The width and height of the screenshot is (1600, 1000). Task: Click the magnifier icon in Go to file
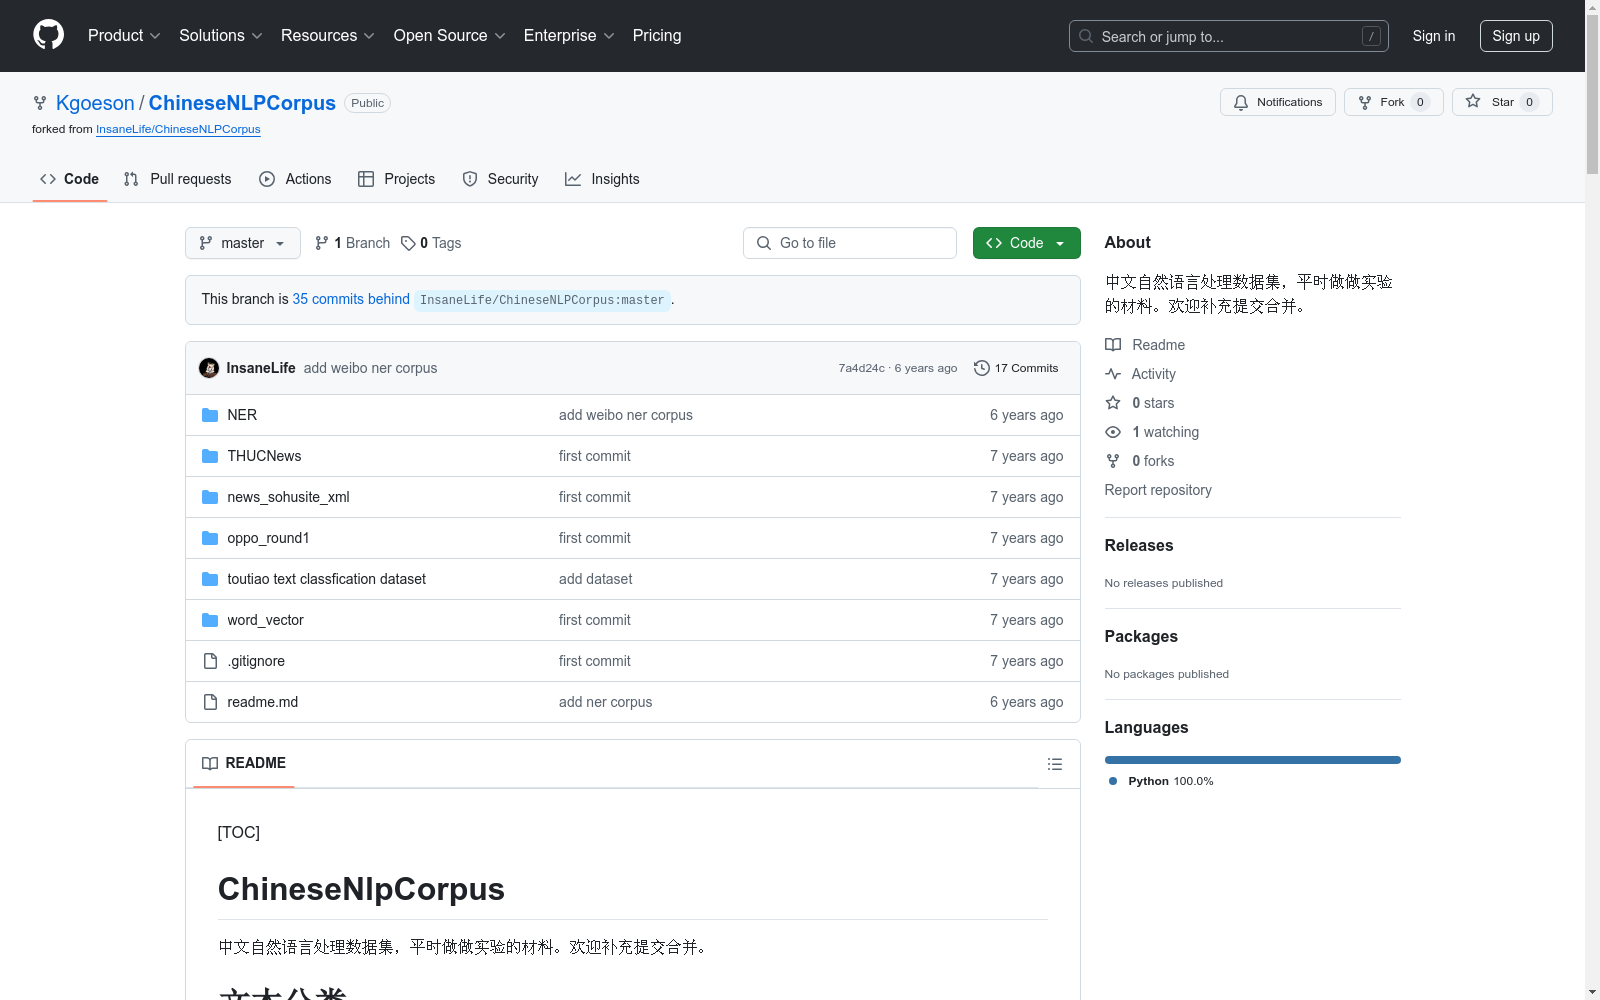[764, 243]
